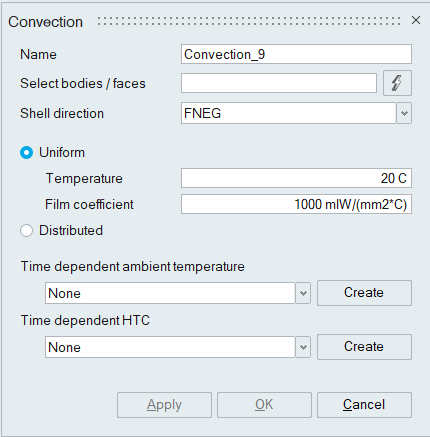Expand the Shell direction dropdown arrow
Image resolution: width=430 pixels, height=437 pixels.
click(x=404, y=113)
